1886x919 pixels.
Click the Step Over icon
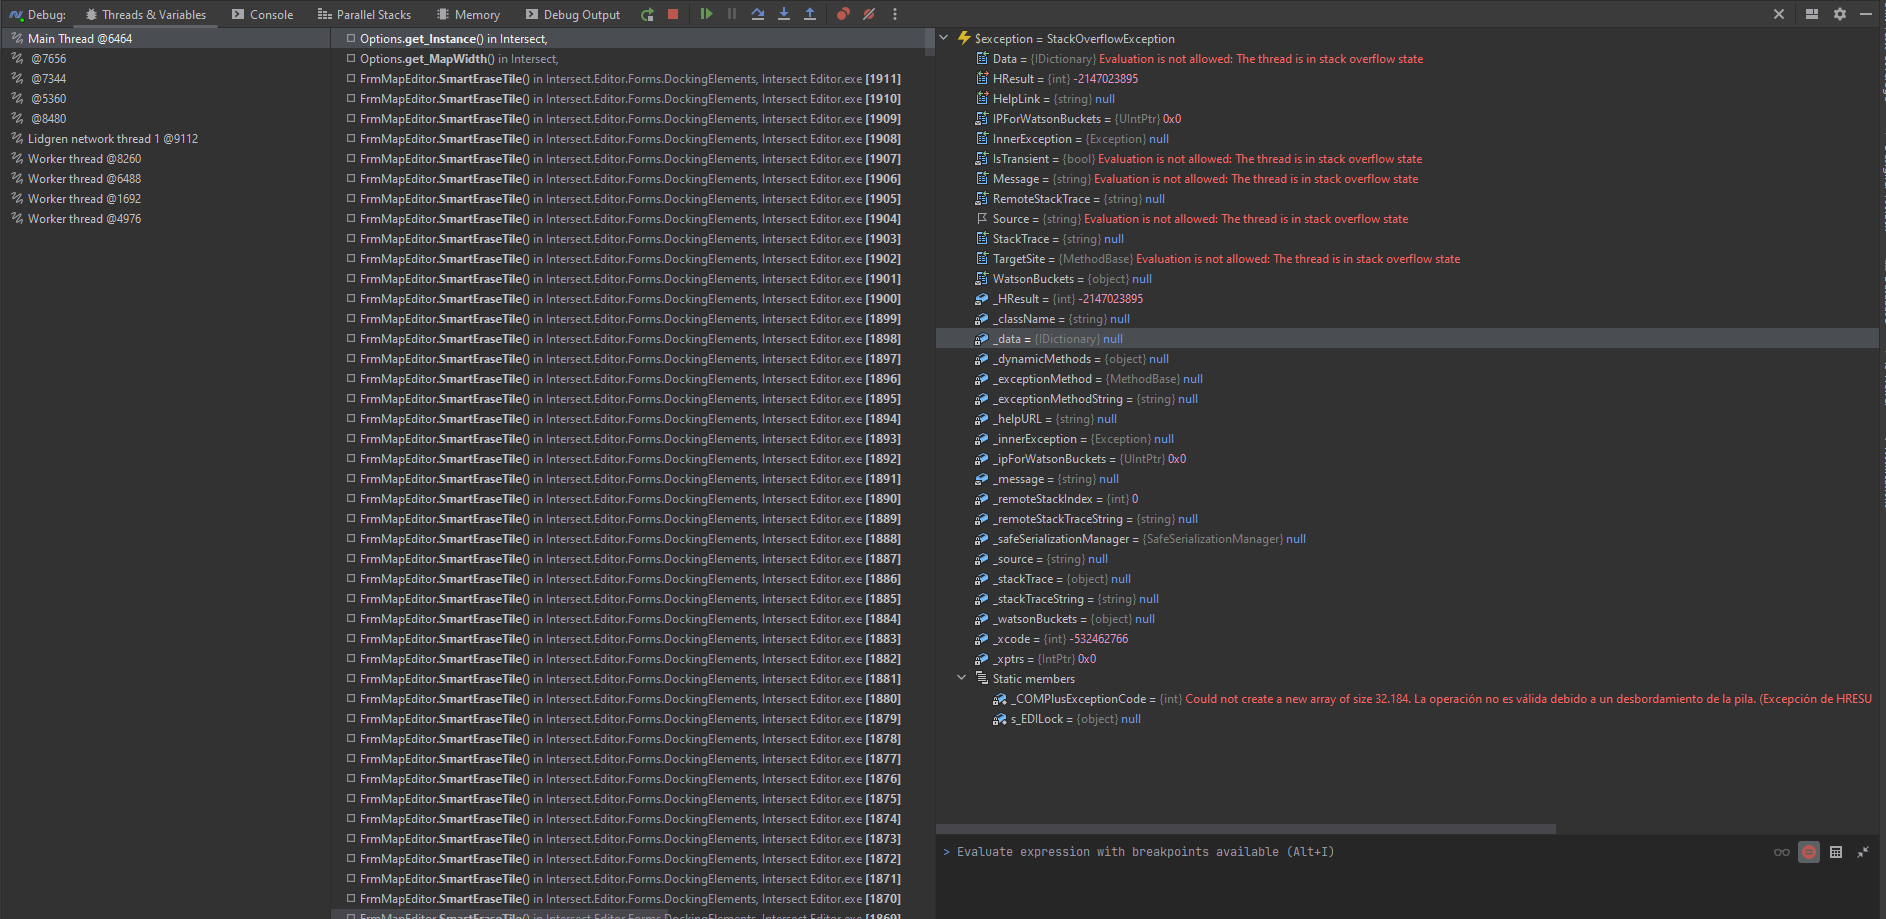click(x=758, y=14)
